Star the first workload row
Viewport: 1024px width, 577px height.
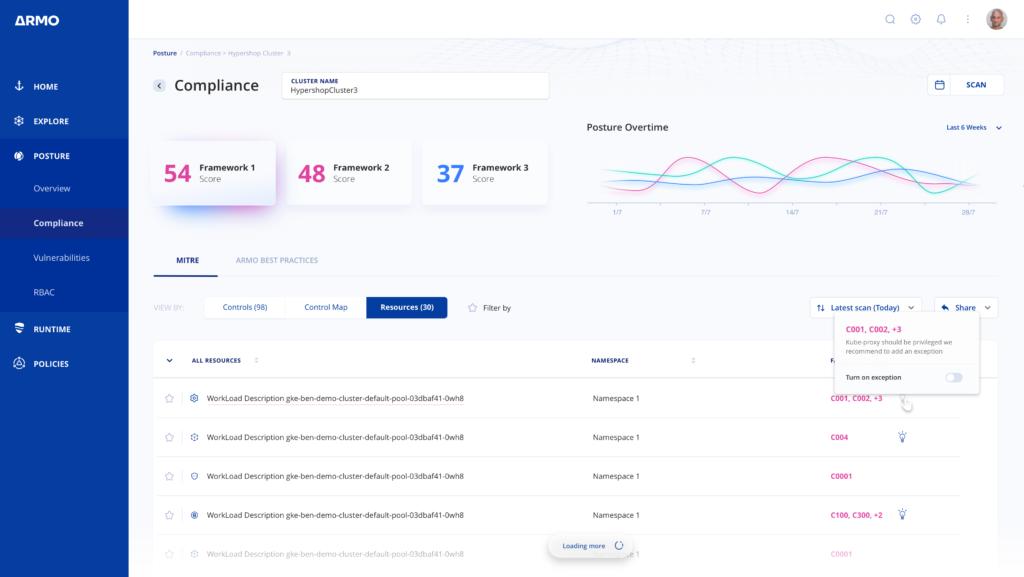click(169, 398)
